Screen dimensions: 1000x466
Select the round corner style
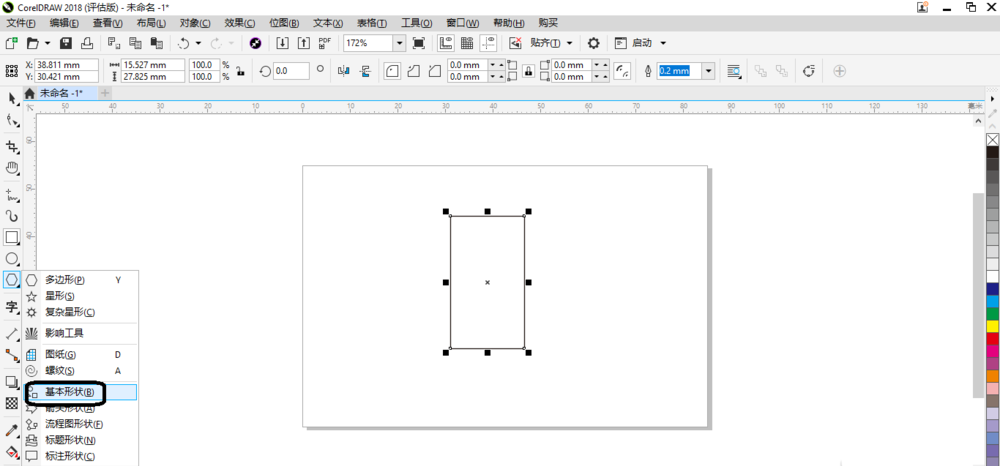pyautogui.click(x=392, y=71)
